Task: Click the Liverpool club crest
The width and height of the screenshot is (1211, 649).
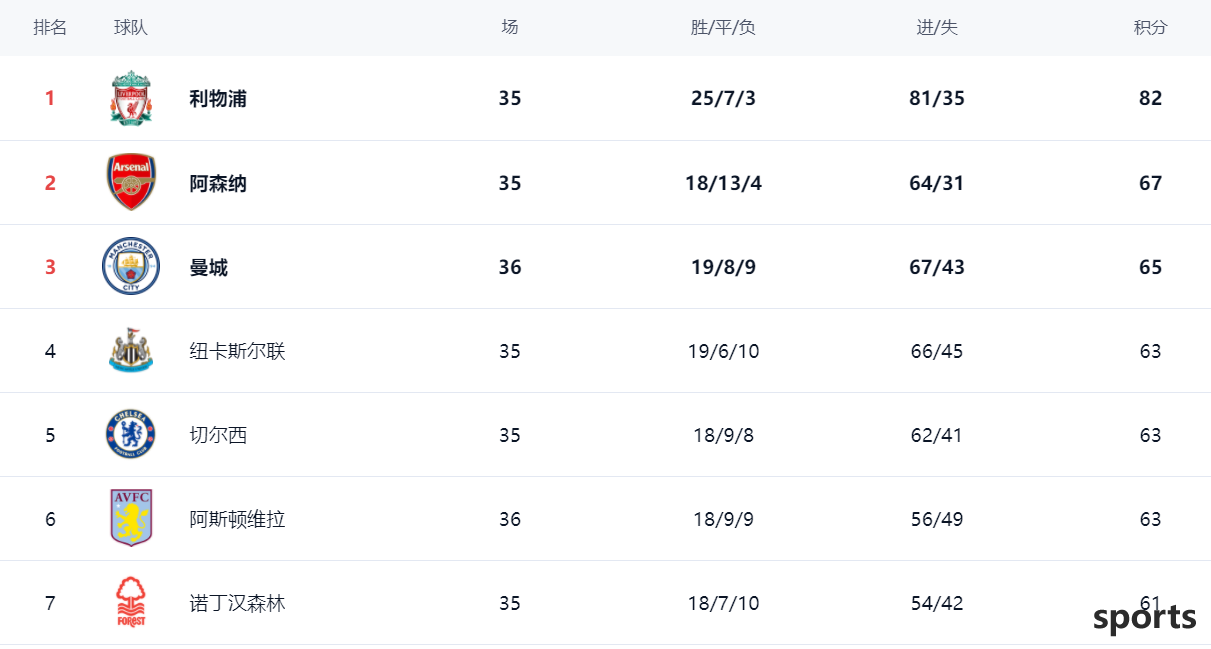Action: coord(131,98)
